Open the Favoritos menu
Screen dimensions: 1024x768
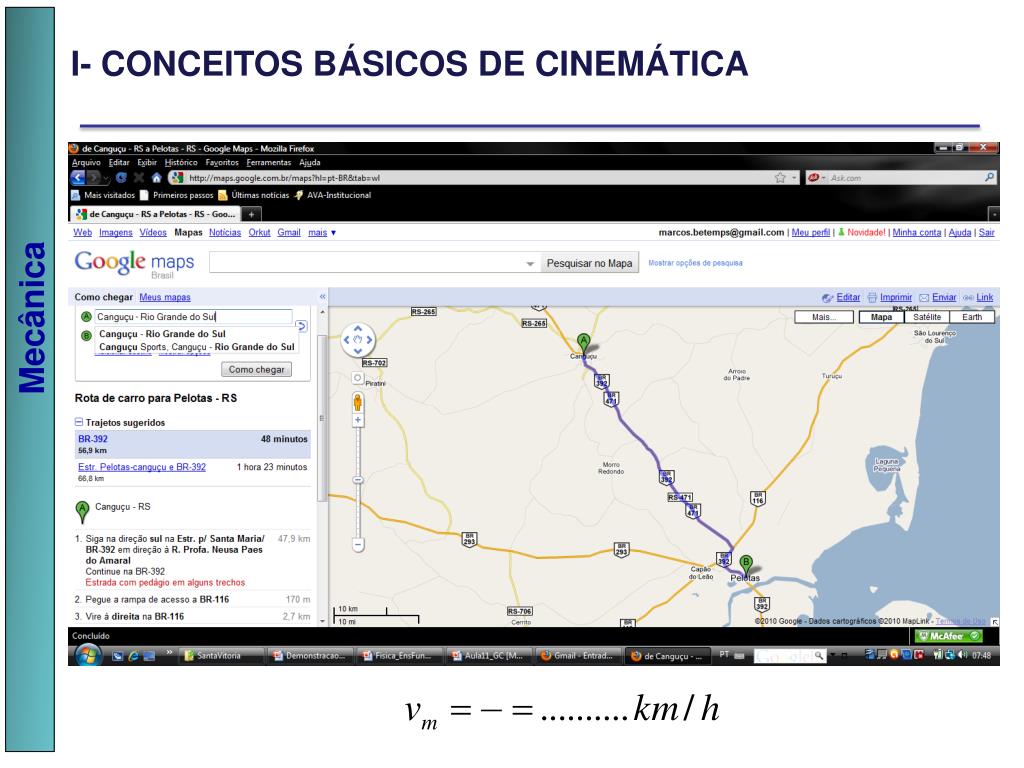pos(222,163)
